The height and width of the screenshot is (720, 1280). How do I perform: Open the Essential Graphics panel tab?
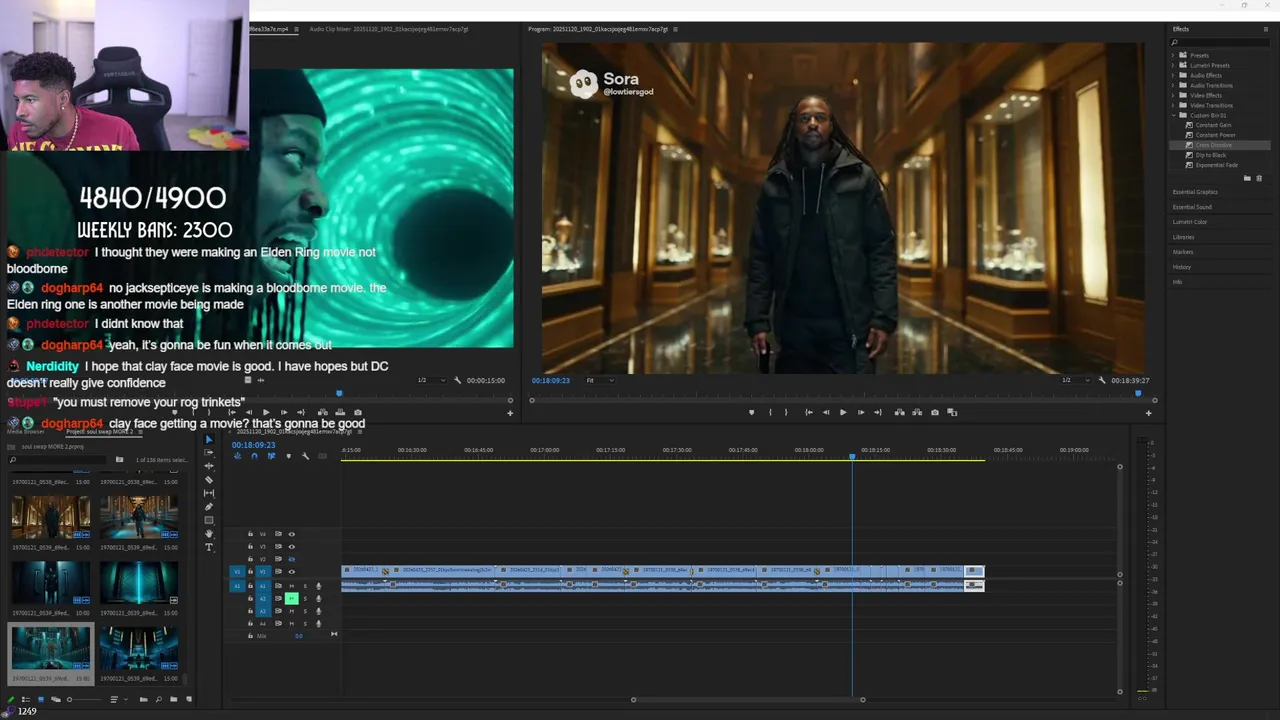pyautogui.click(x=1195, y=192)
